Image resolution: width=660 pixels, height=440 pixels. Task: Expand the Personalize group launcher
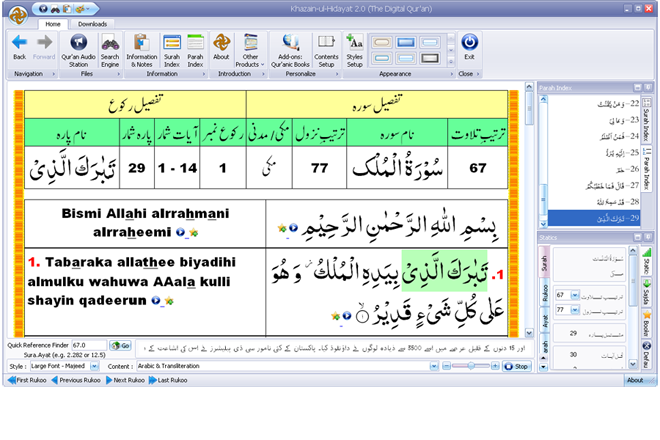click(x=337, y=74)
